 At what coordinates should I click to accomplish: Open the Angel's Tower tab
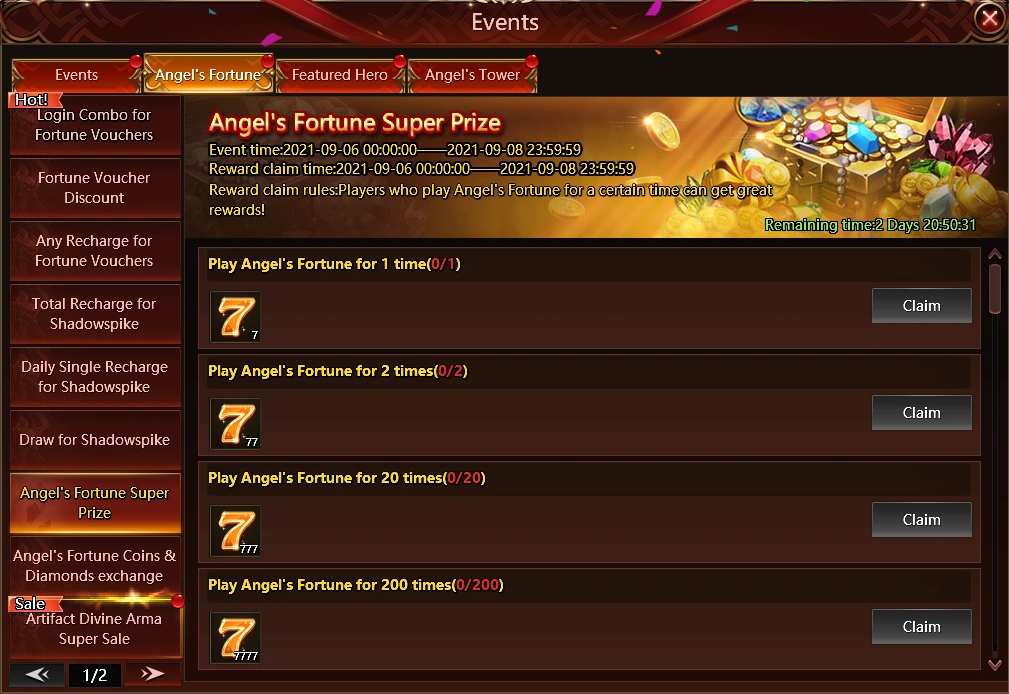472,75
